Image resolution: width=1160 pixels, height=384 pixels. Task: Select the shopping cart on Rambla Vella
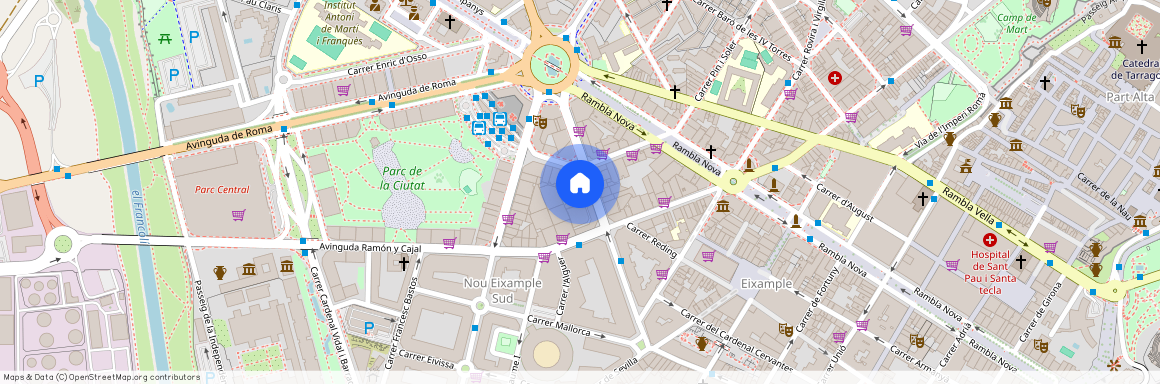(1051, 247)
